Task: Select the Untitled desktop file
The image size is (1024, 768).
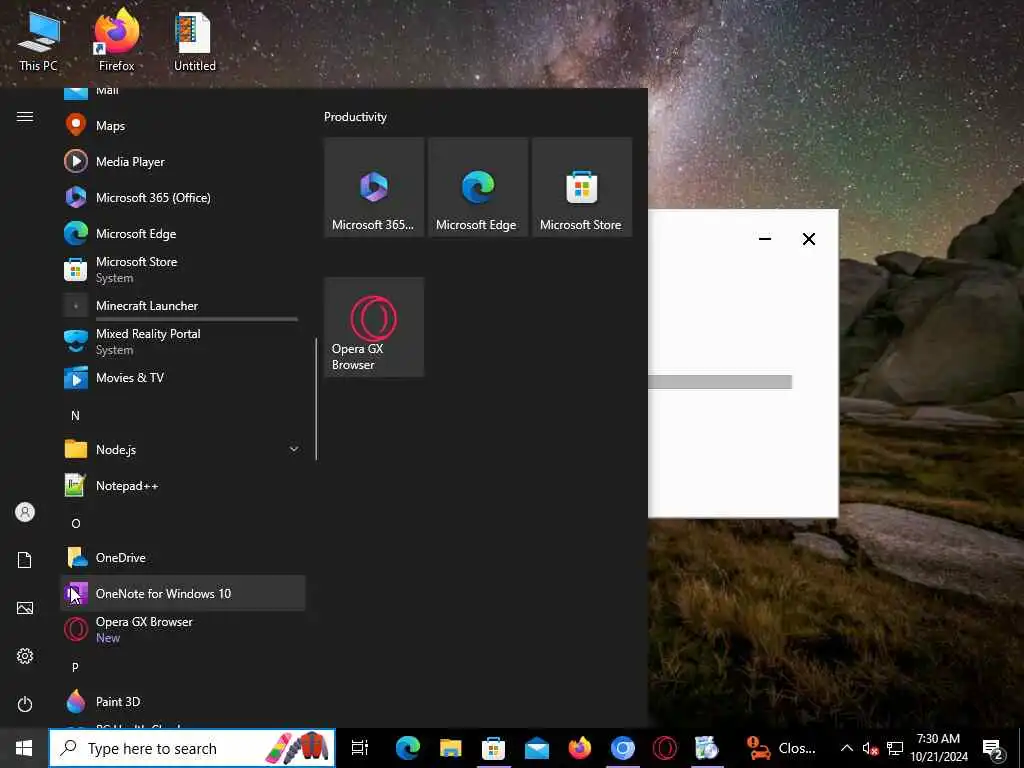Action: click(x=195, y=42)
